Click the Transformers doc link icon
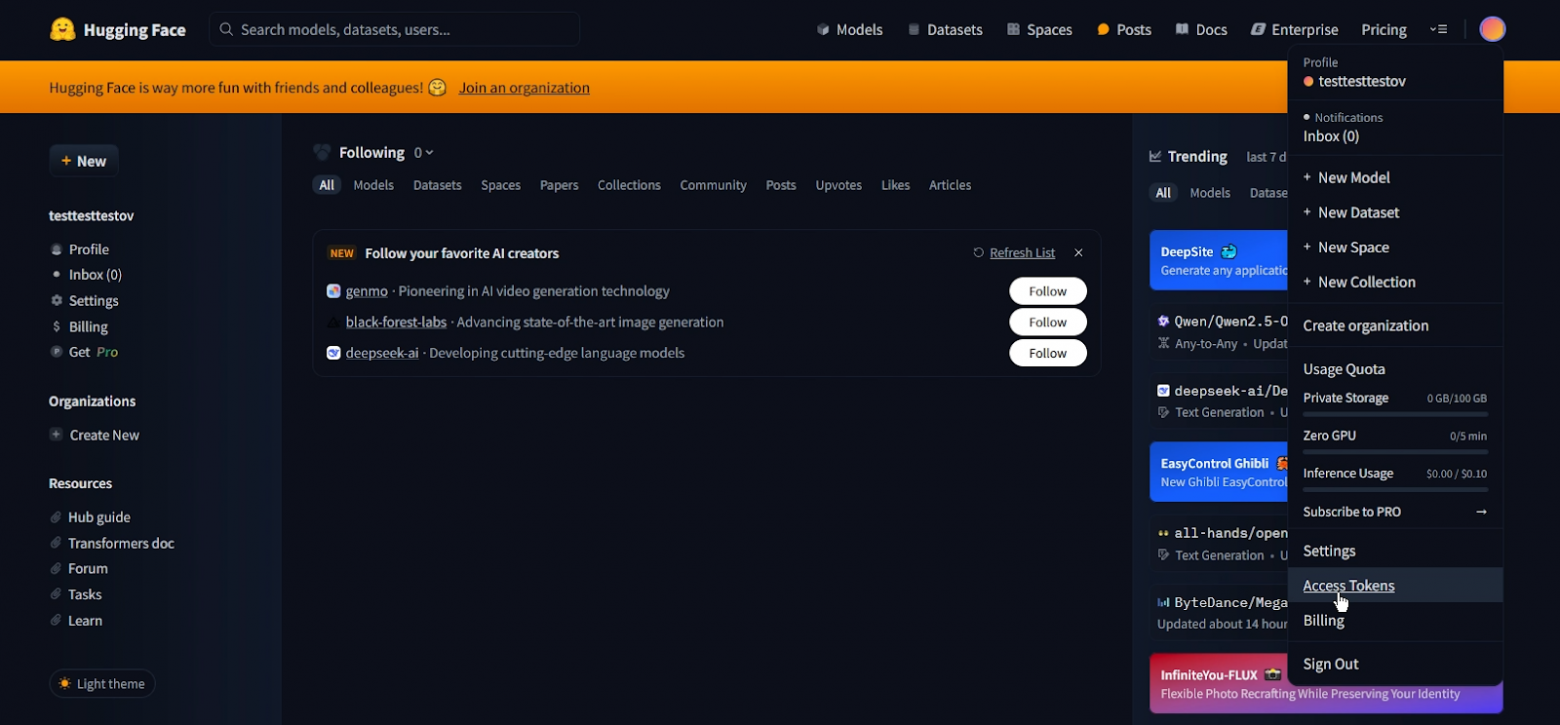 57,543
